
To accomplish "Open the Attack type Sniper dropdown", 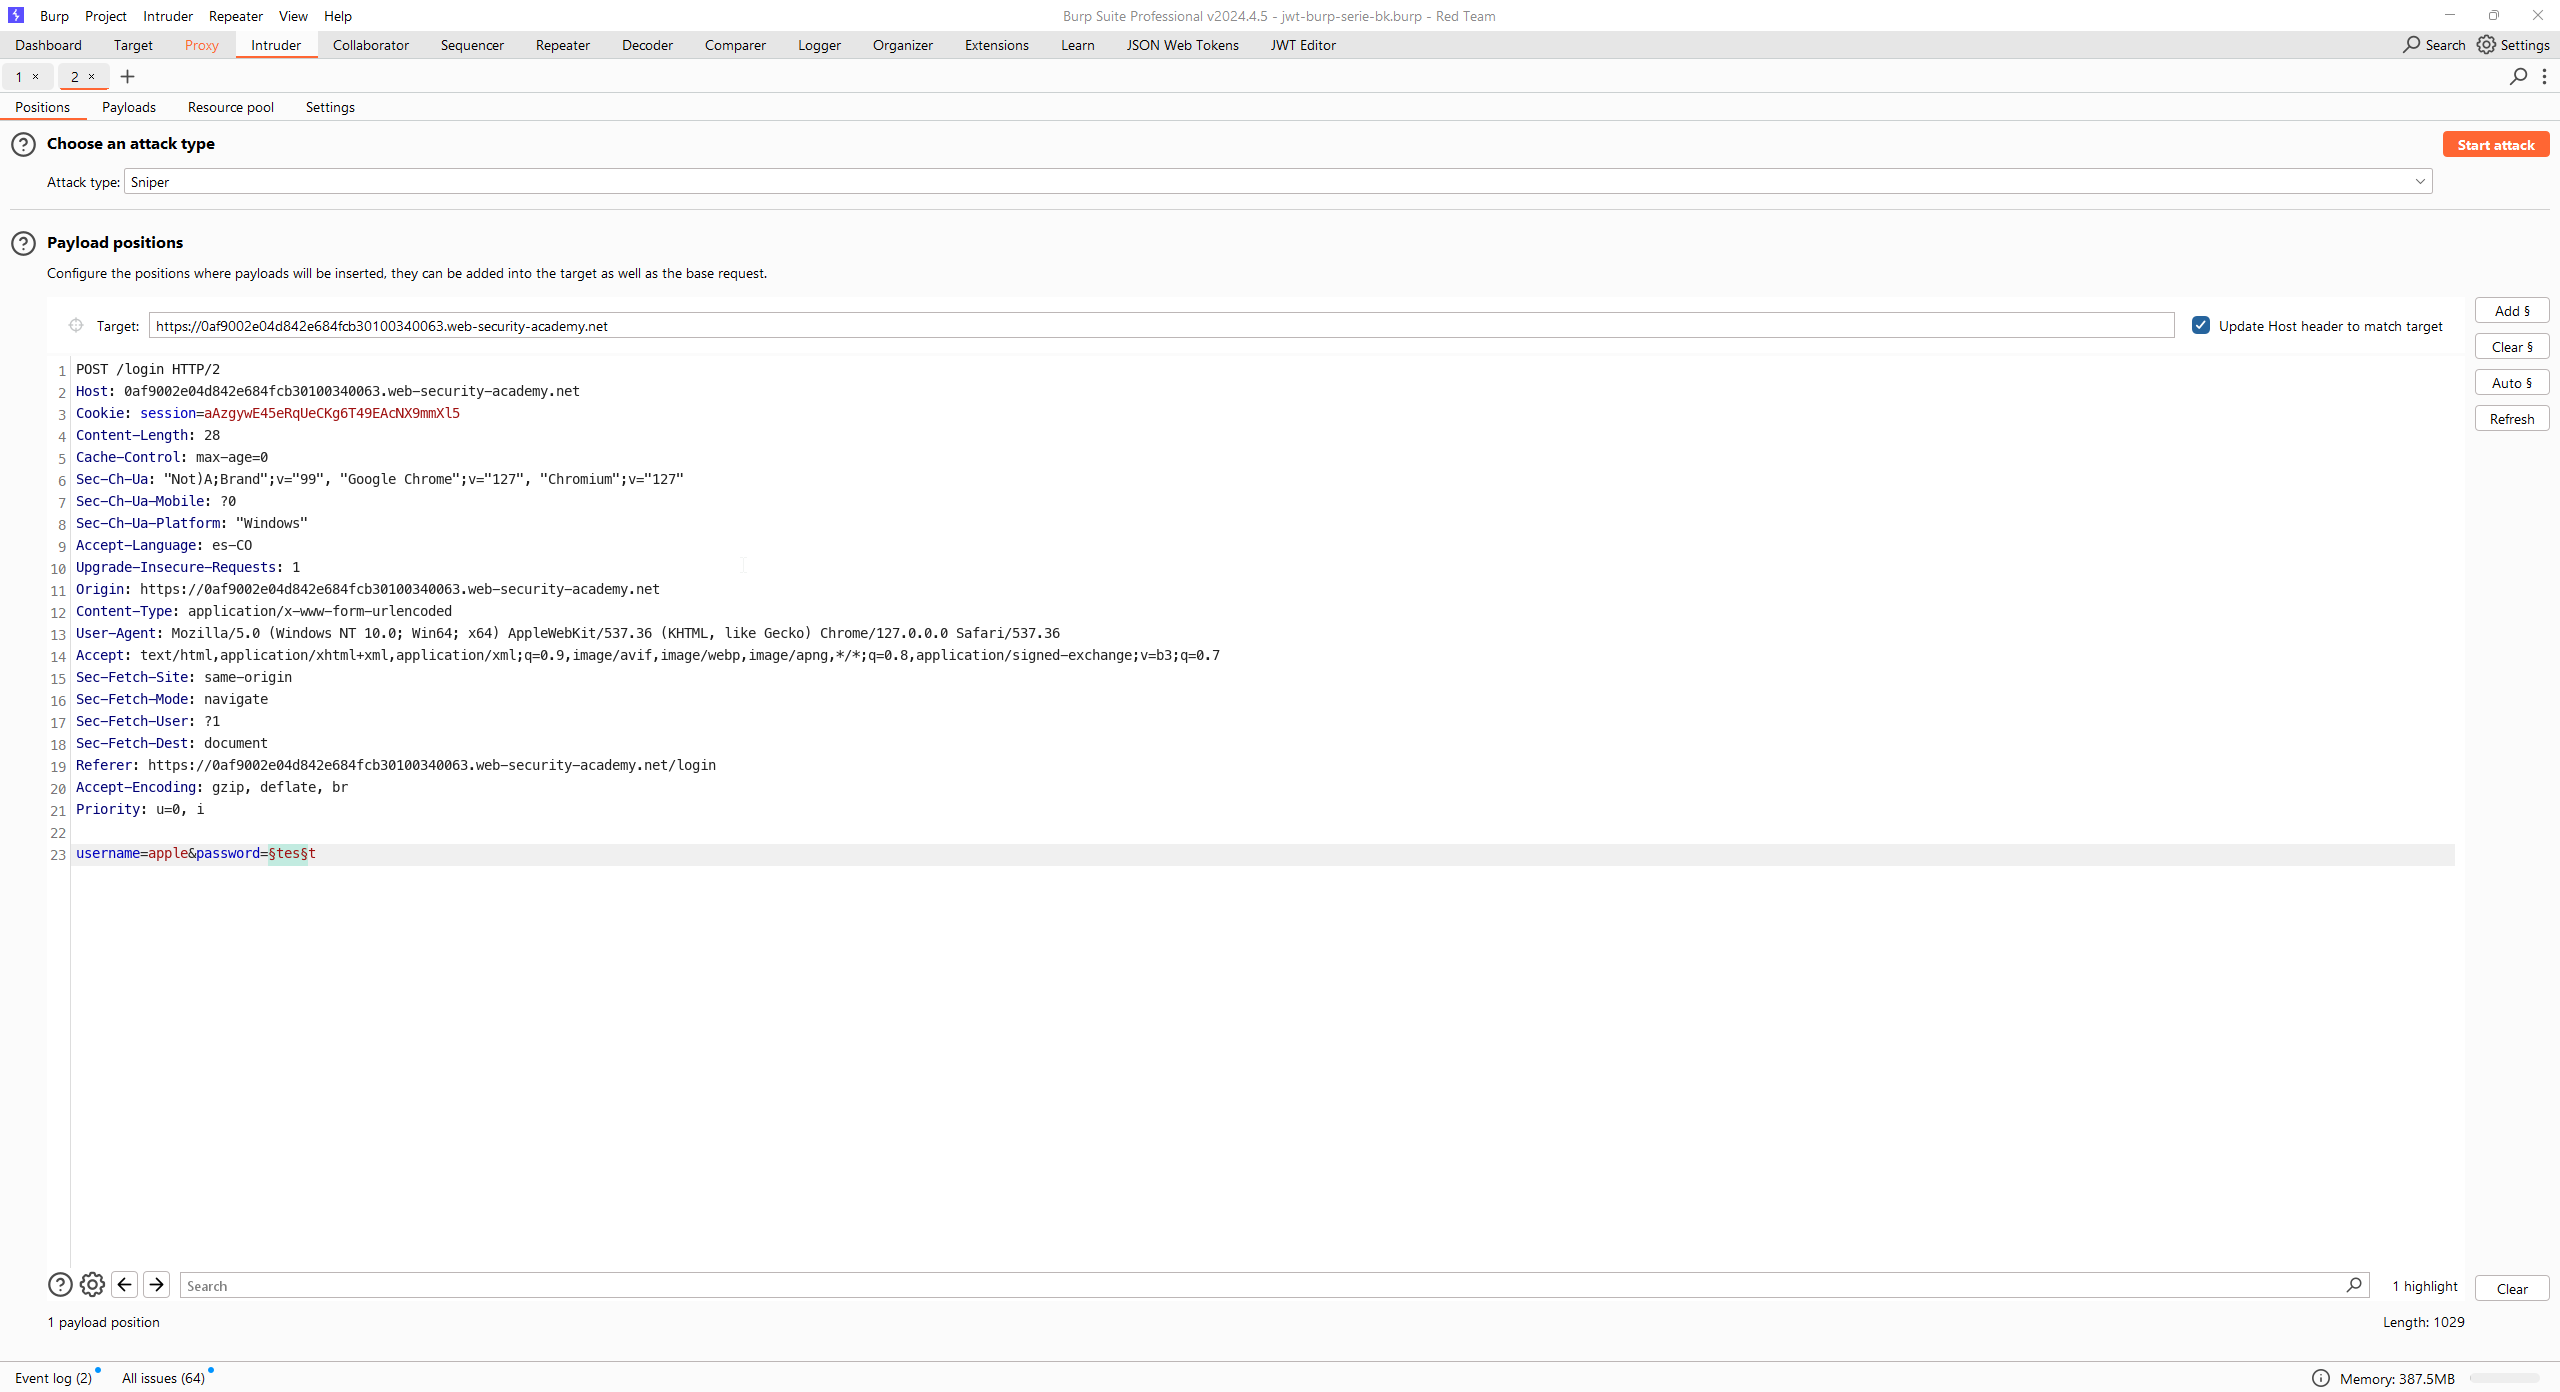I will 1278,181.
